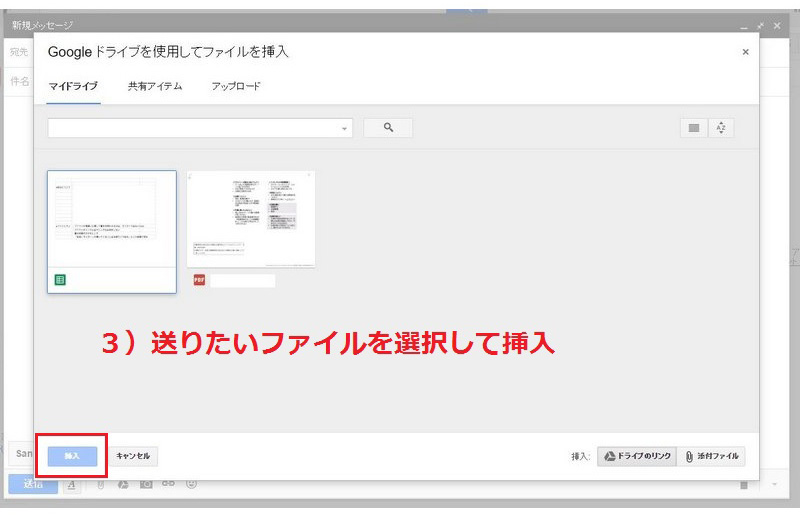The height and width of the screenshot is (519, 800).
Task: Close the 新規メッセージ compose window
Action: (777, 25)
